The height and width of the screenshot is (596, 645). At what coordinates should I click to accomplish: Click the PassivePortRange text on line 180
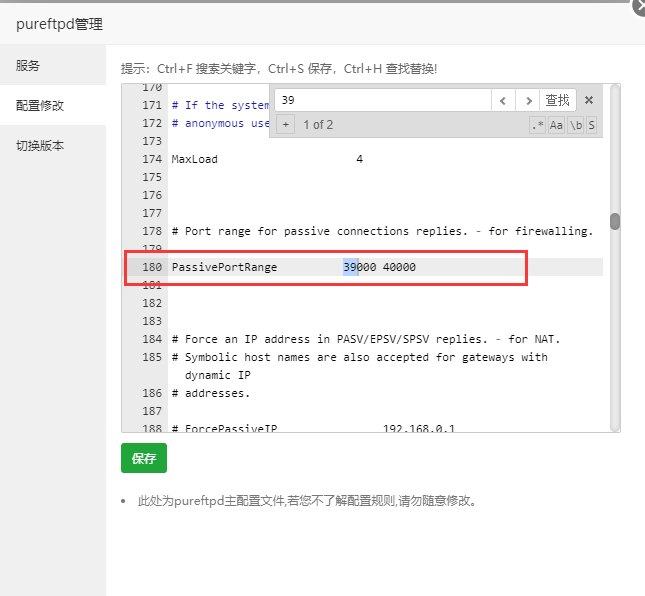pyautogui.click(x=224, y=267)
